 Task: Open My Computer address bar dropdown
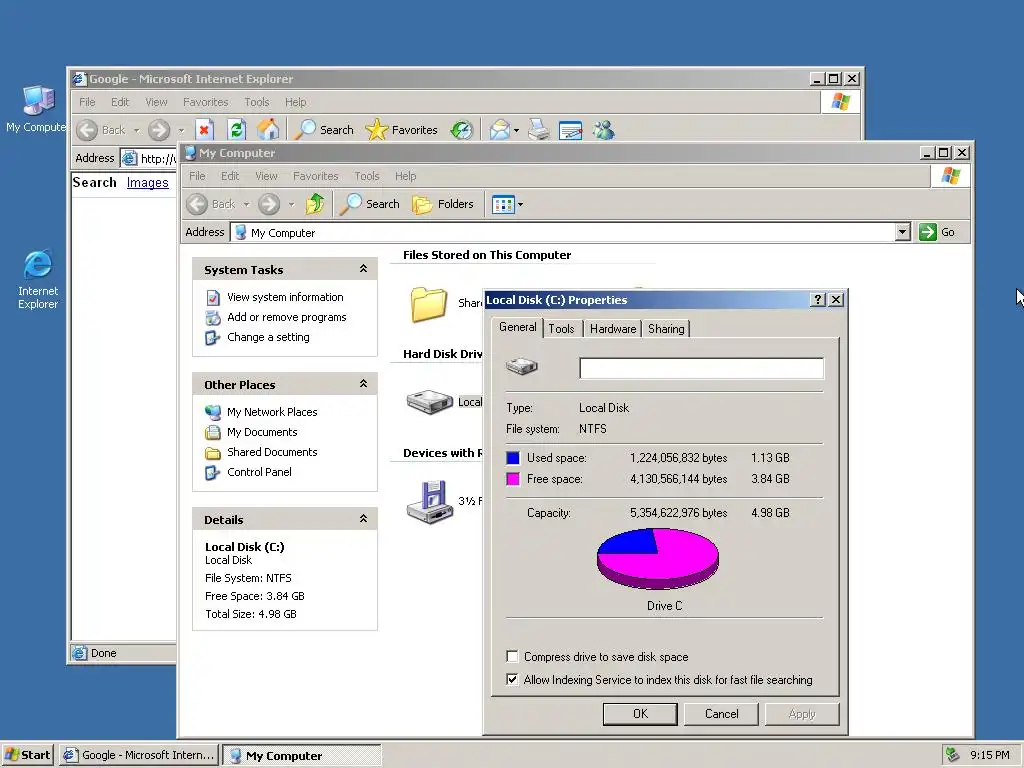point(903,232)
